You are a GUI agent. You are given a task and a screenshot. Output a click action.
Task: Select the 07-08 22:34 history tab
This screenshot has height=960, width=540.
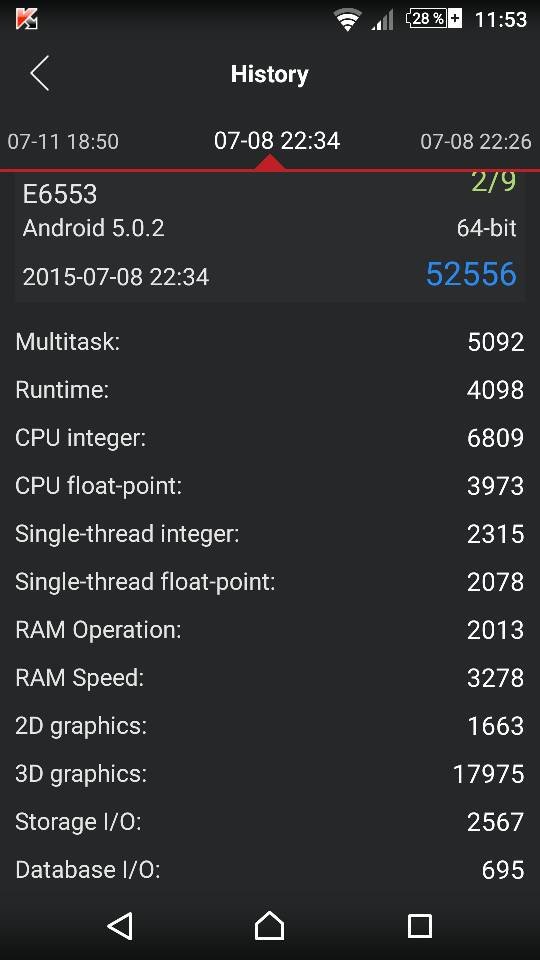pos(277,141)
